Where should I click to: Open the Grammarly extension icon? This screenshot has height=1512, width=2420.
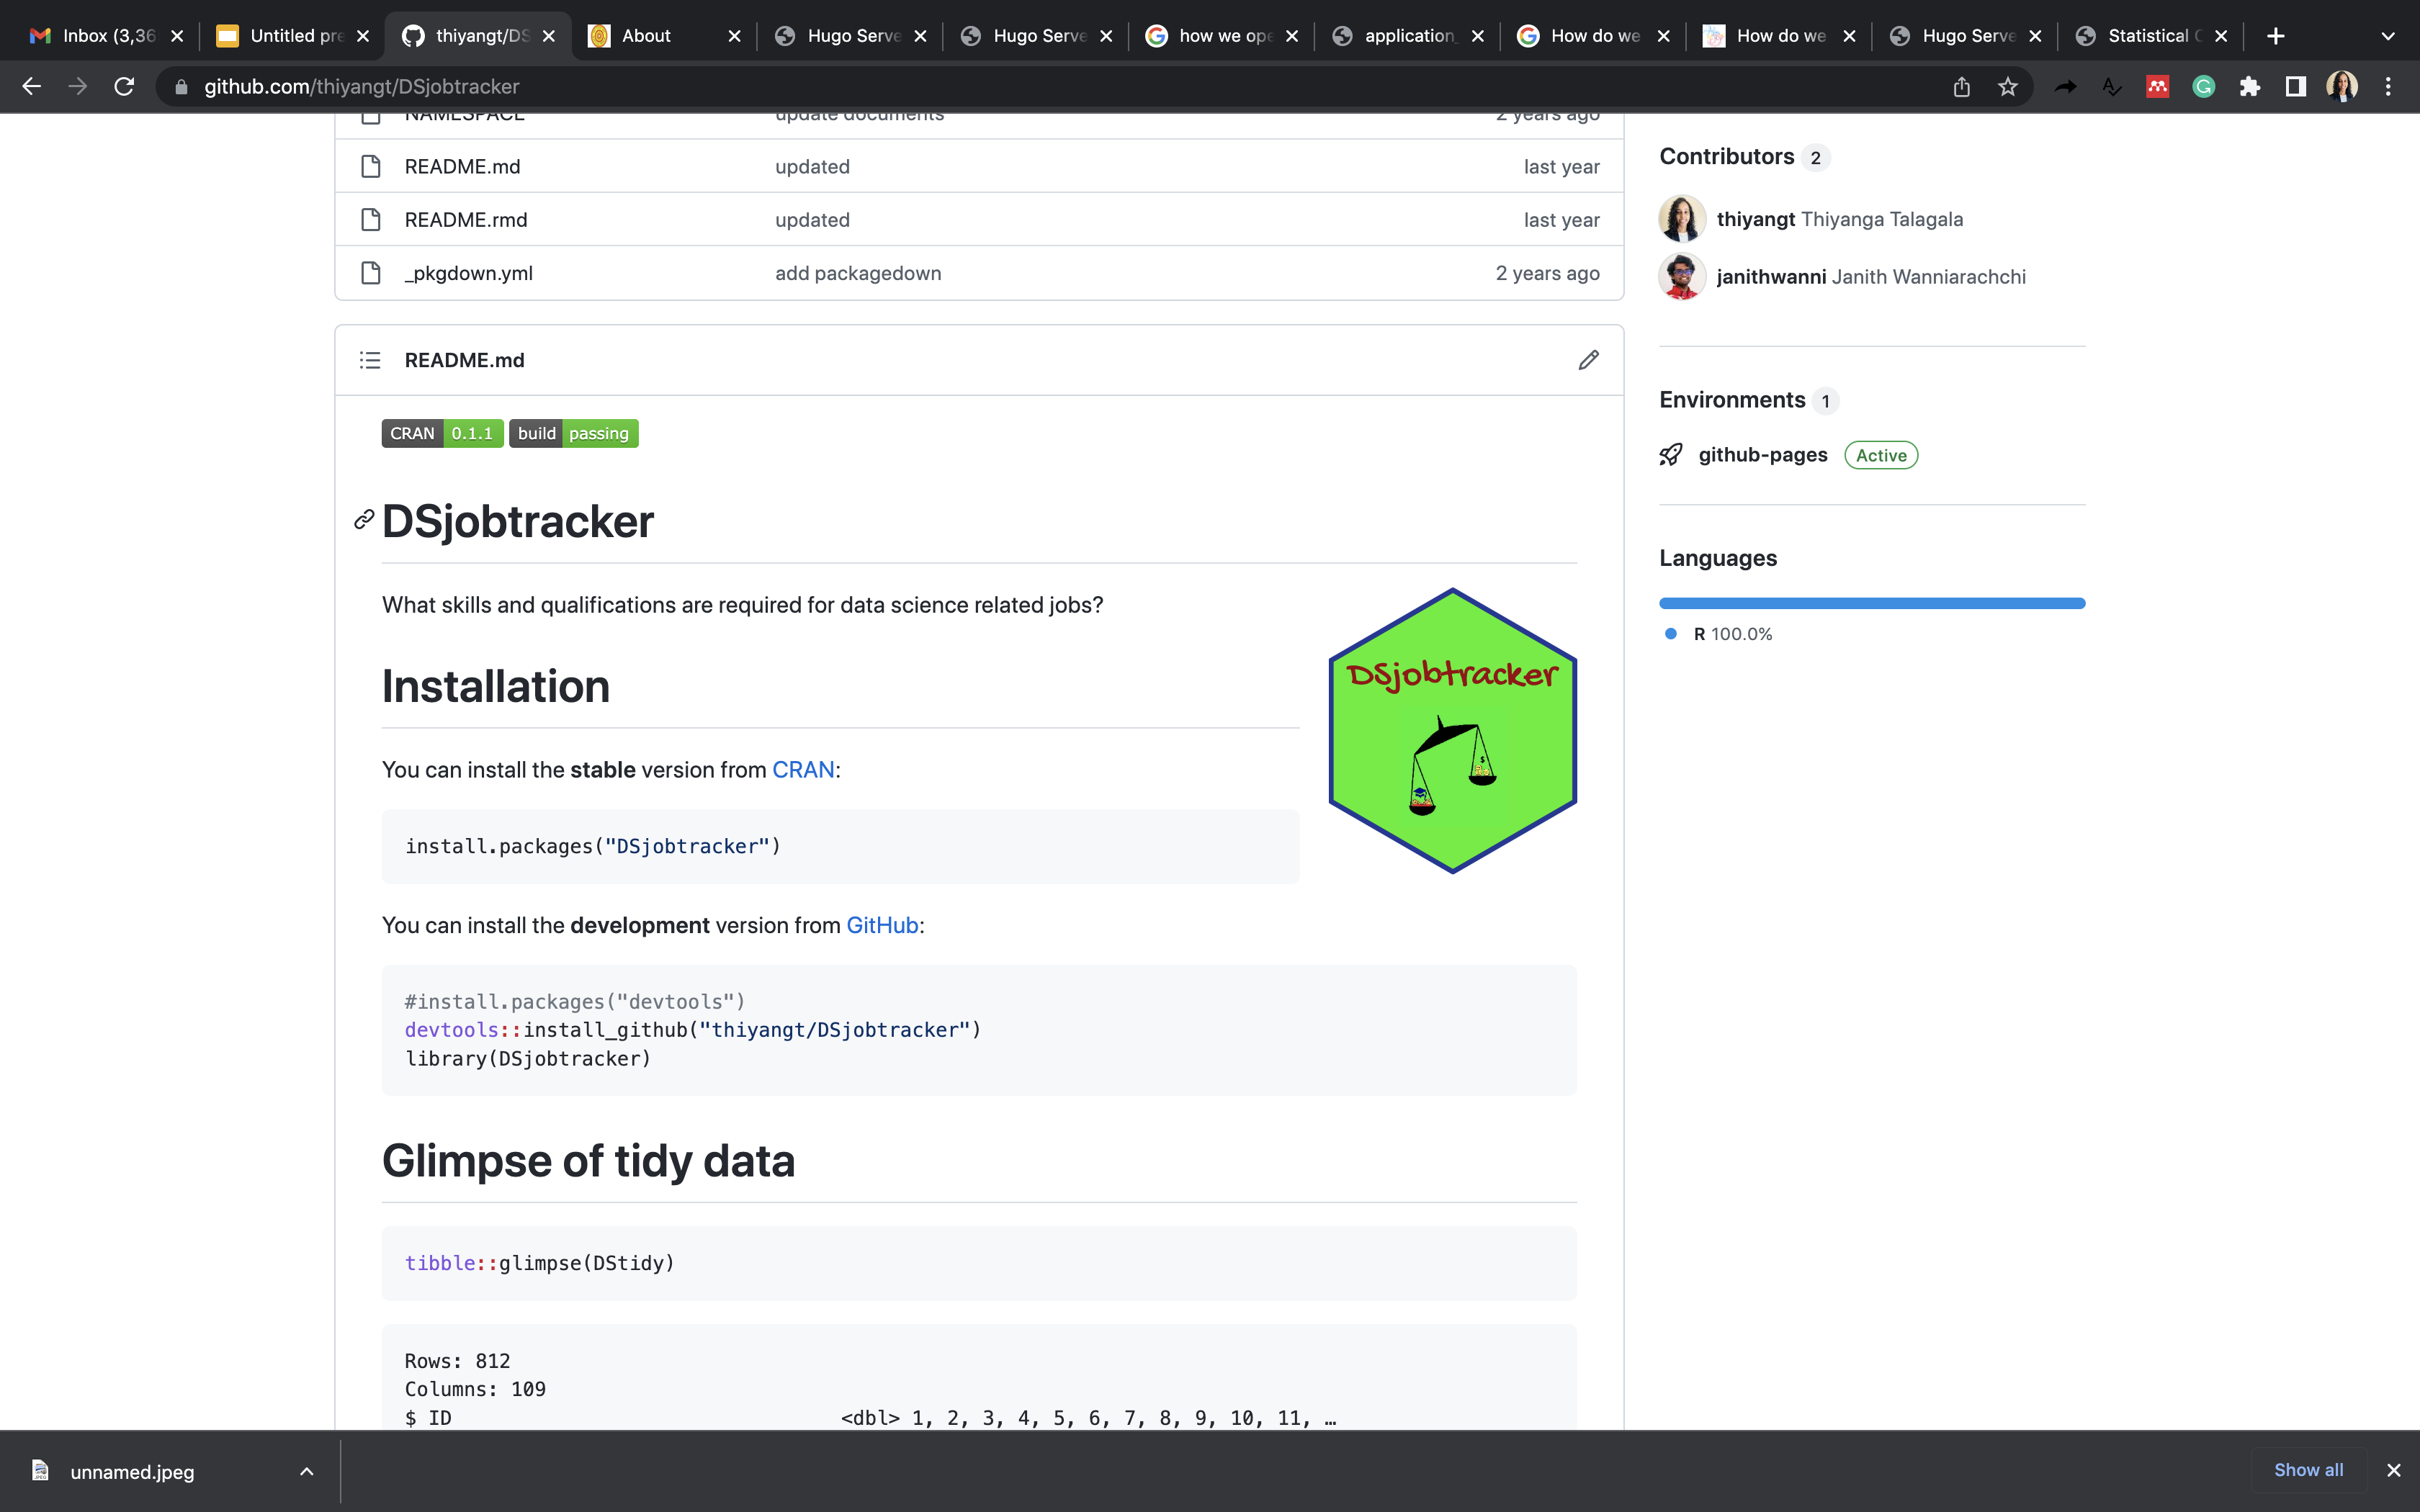pyautogui.click(x=2203, y=87)
